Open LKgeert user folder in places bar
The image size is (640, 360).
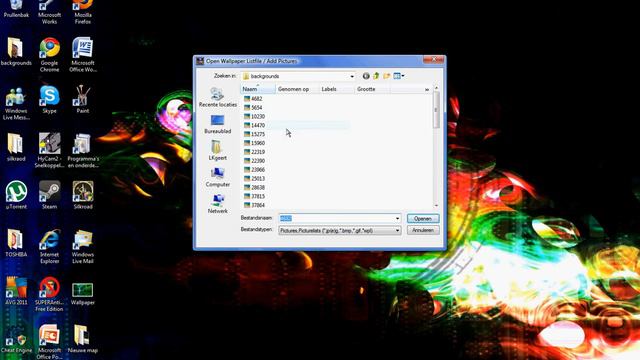coord(218,151)
